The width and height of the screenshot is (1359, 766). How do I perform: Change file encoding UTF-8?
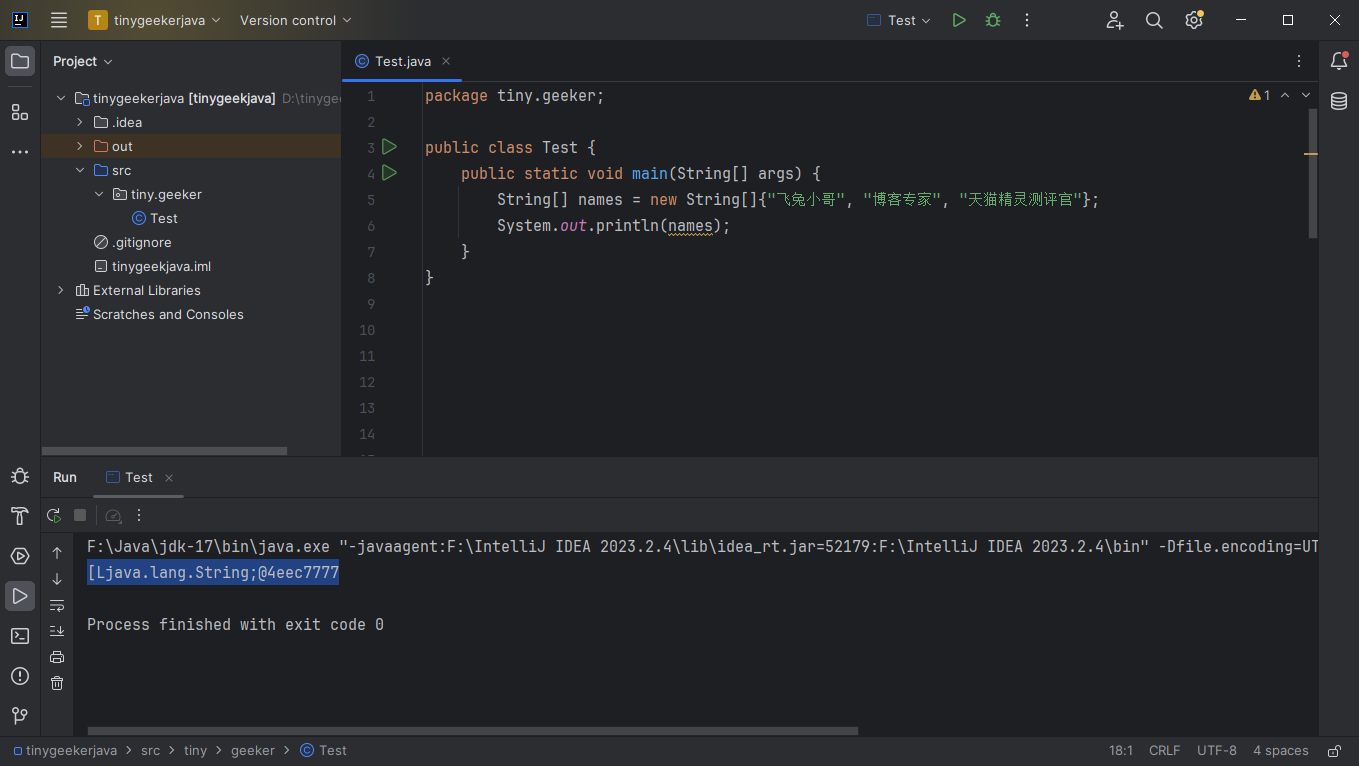pos(1217,750)
